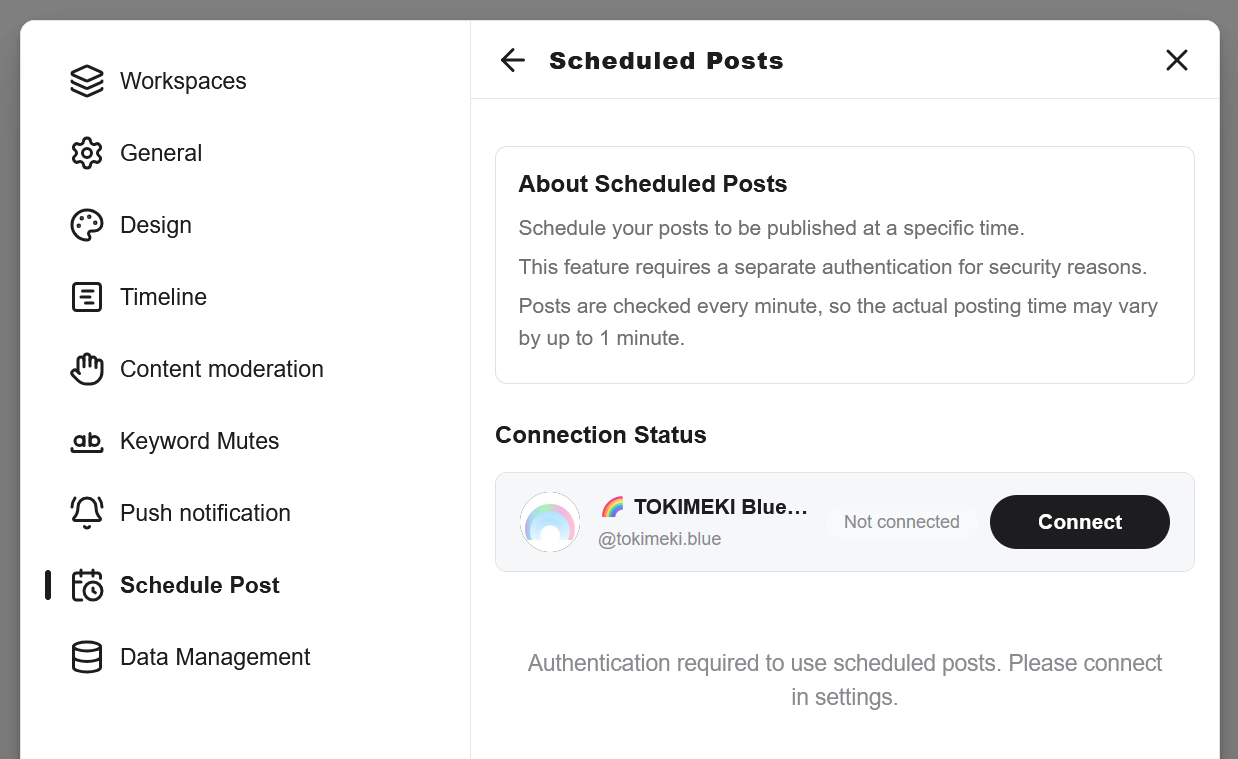Click the @tokimeki.blue handle
Viewport: 1238px width, 759px height.
tap(659, 539)
